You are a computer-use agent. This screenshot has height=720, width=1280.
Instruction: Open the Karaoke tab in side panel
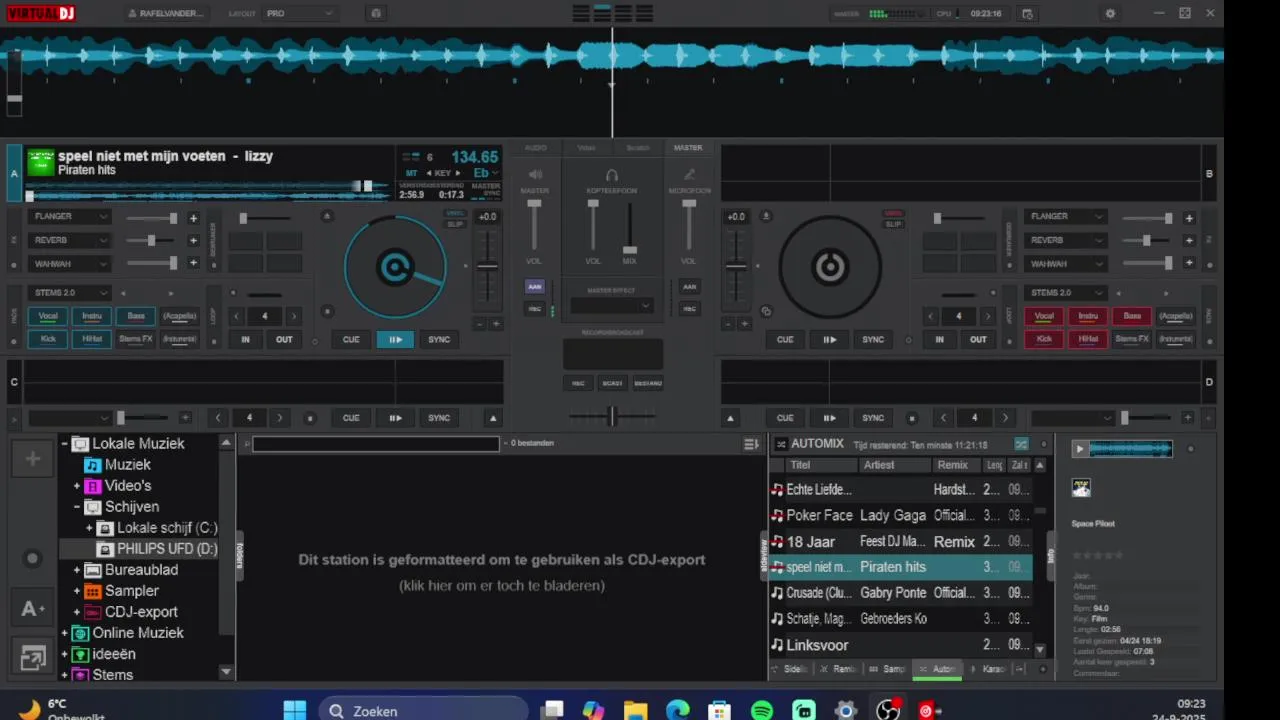(988, 669)
